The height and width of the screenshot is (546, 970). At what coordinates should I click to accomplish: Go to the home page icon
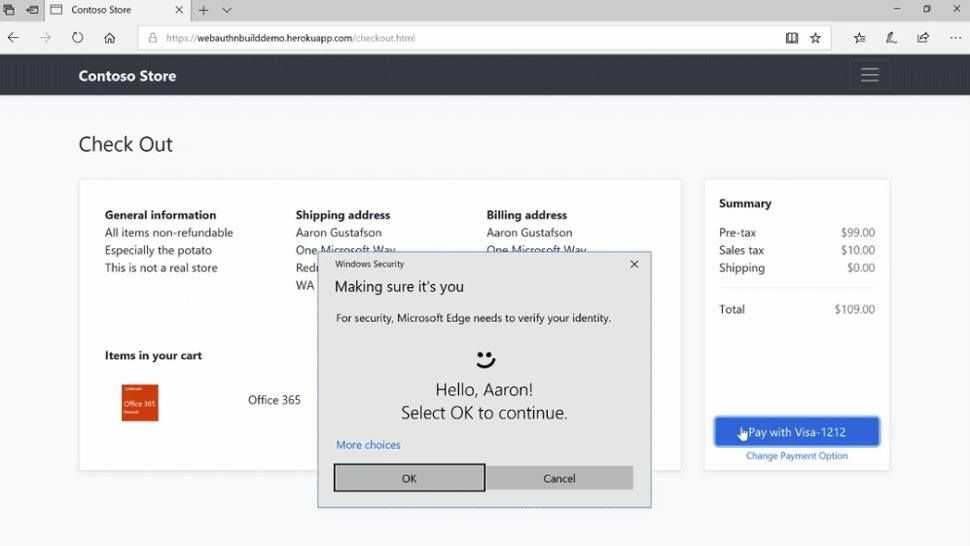[110, 38]
